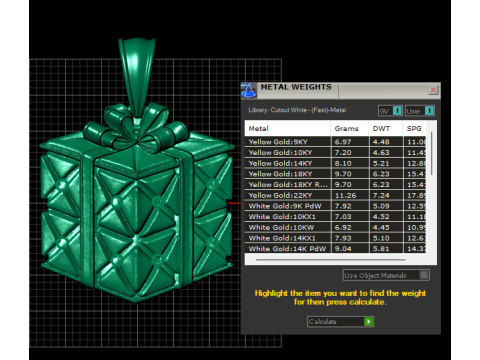Select the White Gold:9K PdW row
Screen dimensions: 480x360
point(335,206)
